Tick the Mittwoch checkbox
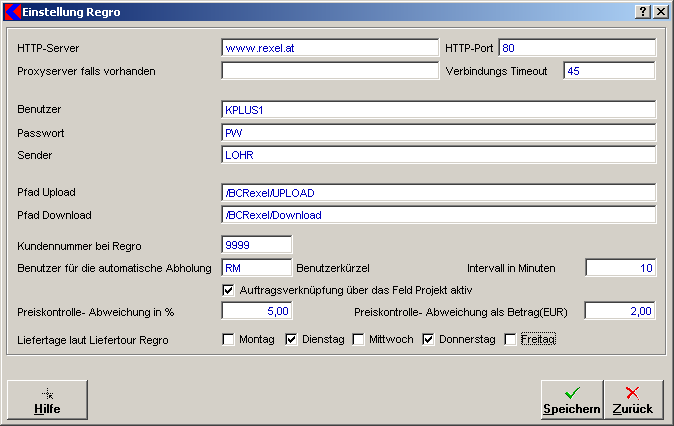Viewport: 674px width, 426px height. point(359,340)
